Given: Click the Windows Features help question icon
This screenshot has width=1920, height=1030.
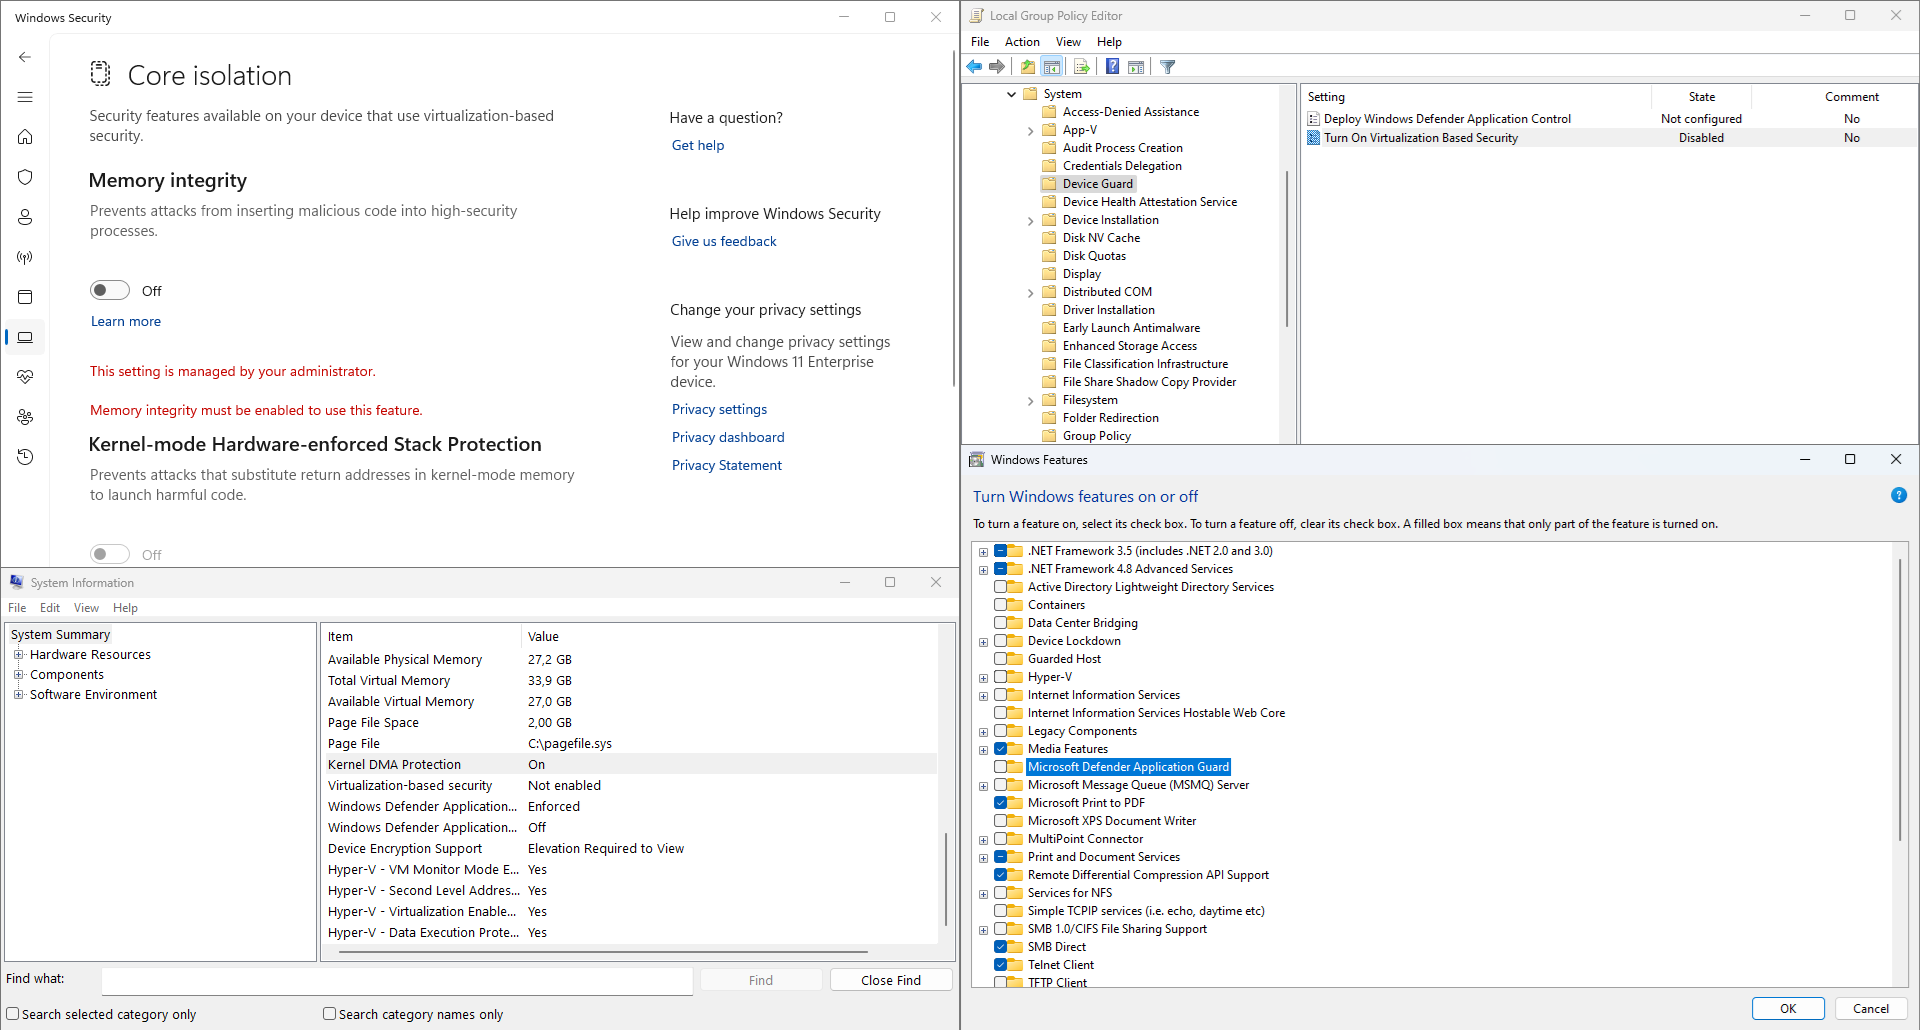Looking at the screenshot, I should [x=1899, y=495].
